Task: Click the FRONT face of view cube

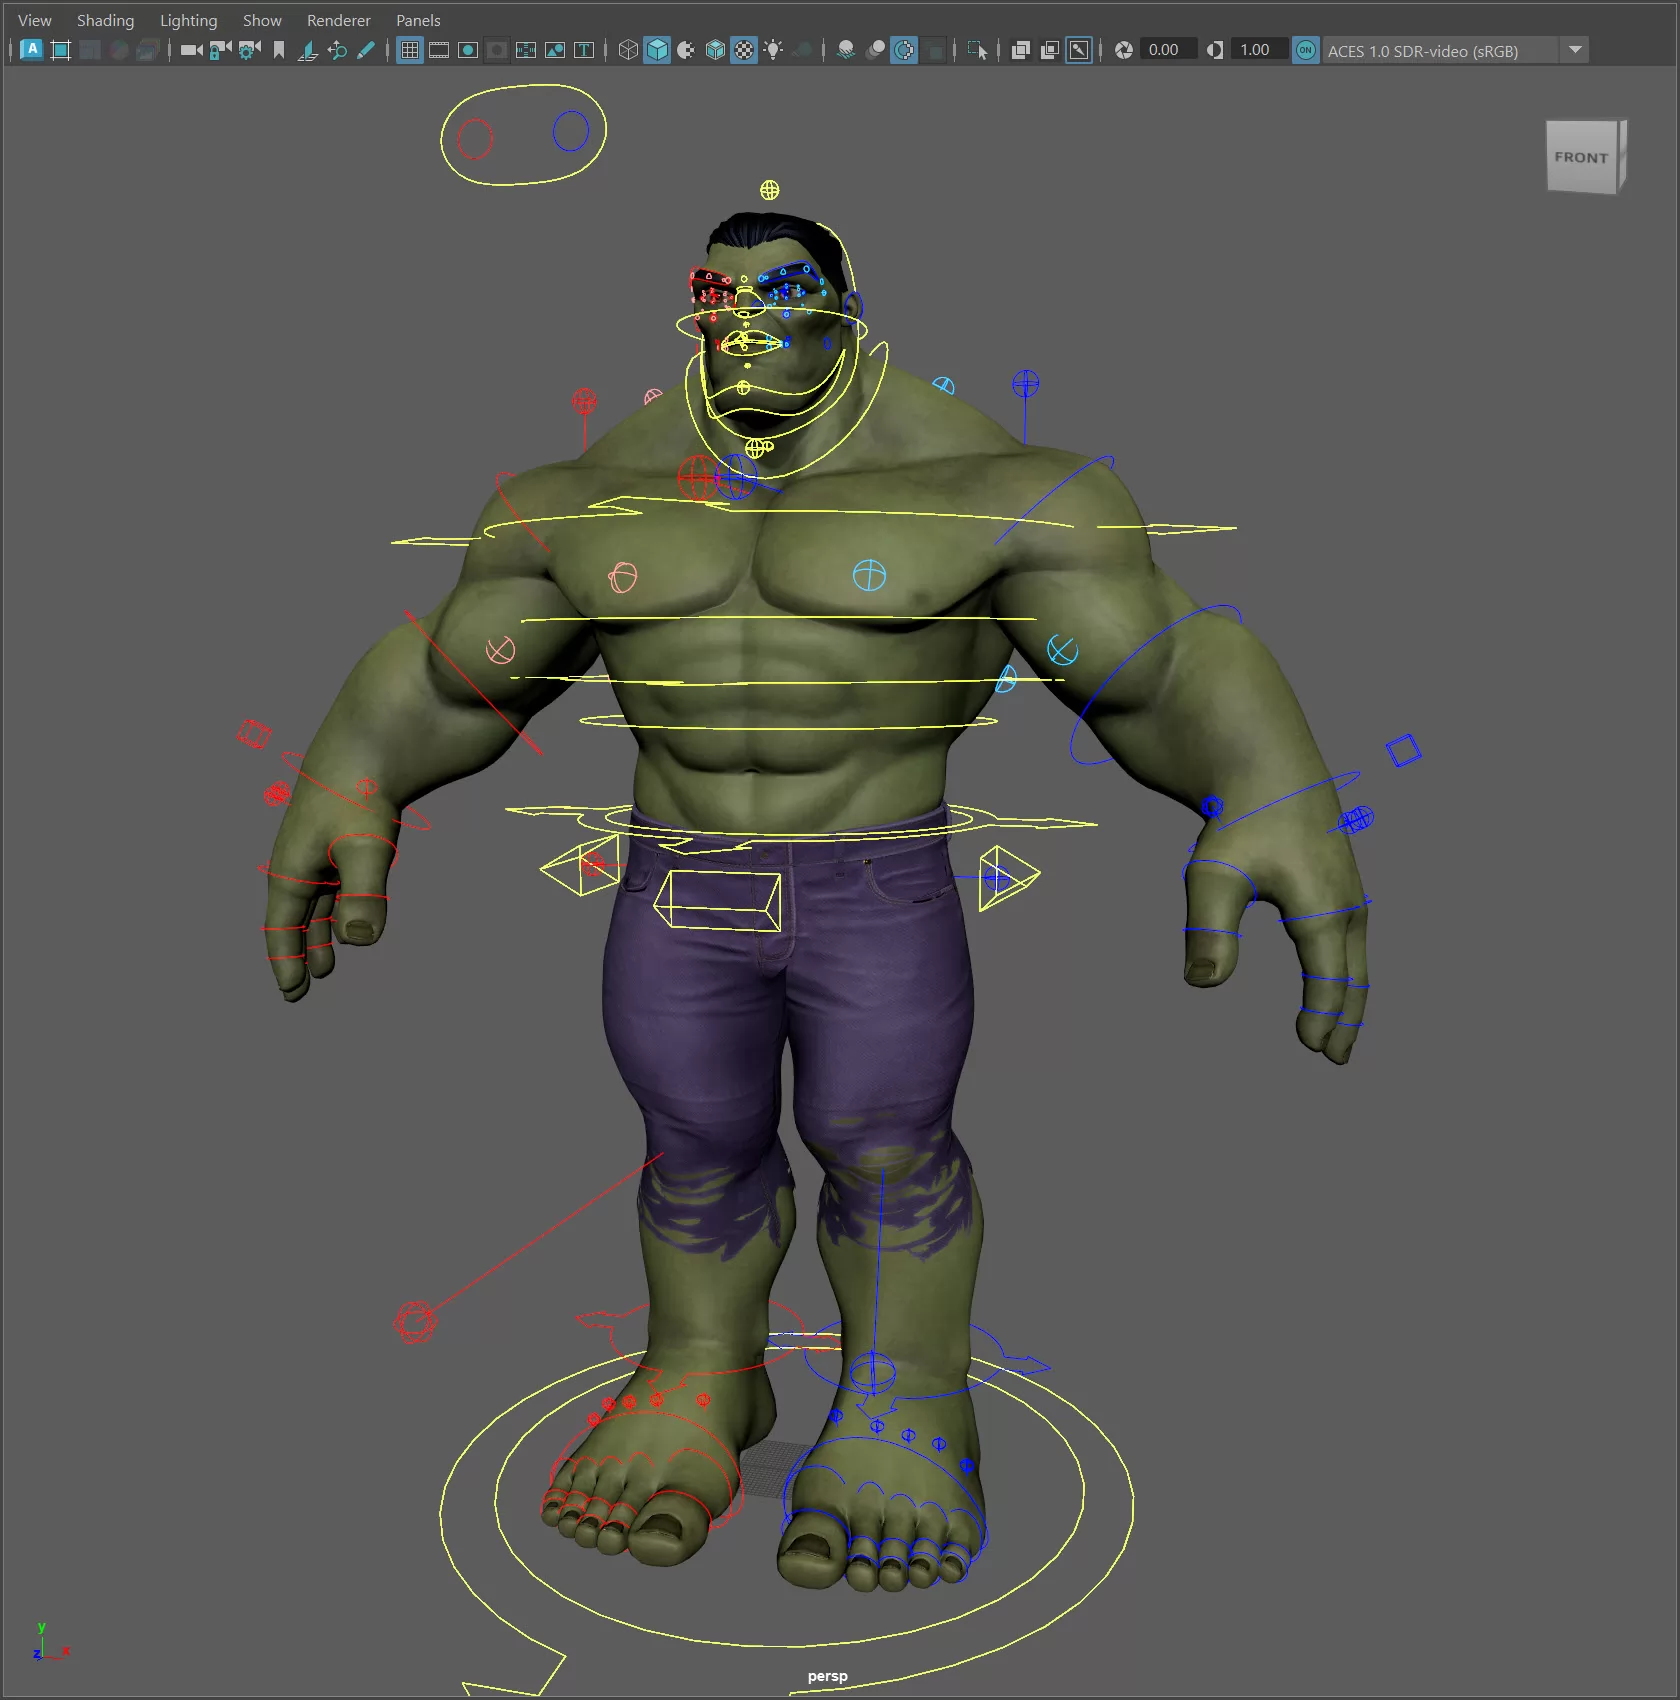Action: coord(1580,157)
